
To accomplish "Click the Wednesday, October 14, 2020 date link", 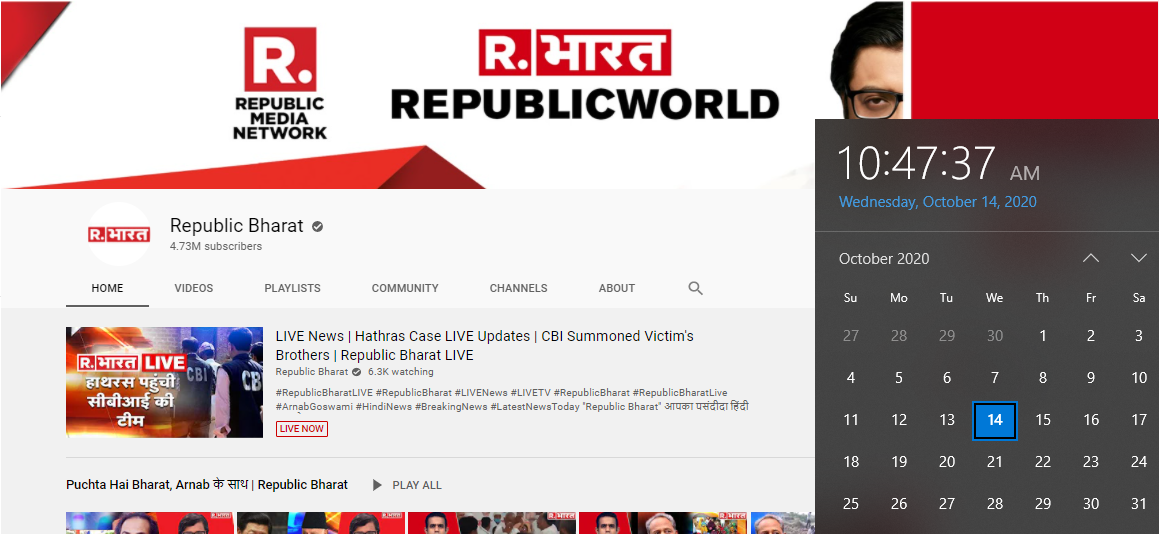I will (937, 202).
